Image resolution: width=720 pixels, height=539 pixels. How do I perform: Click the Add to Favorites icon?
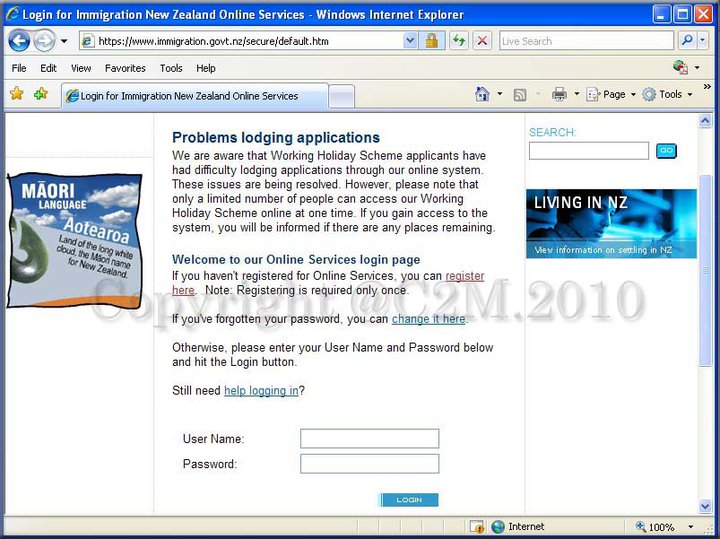[x=40, y=94]
